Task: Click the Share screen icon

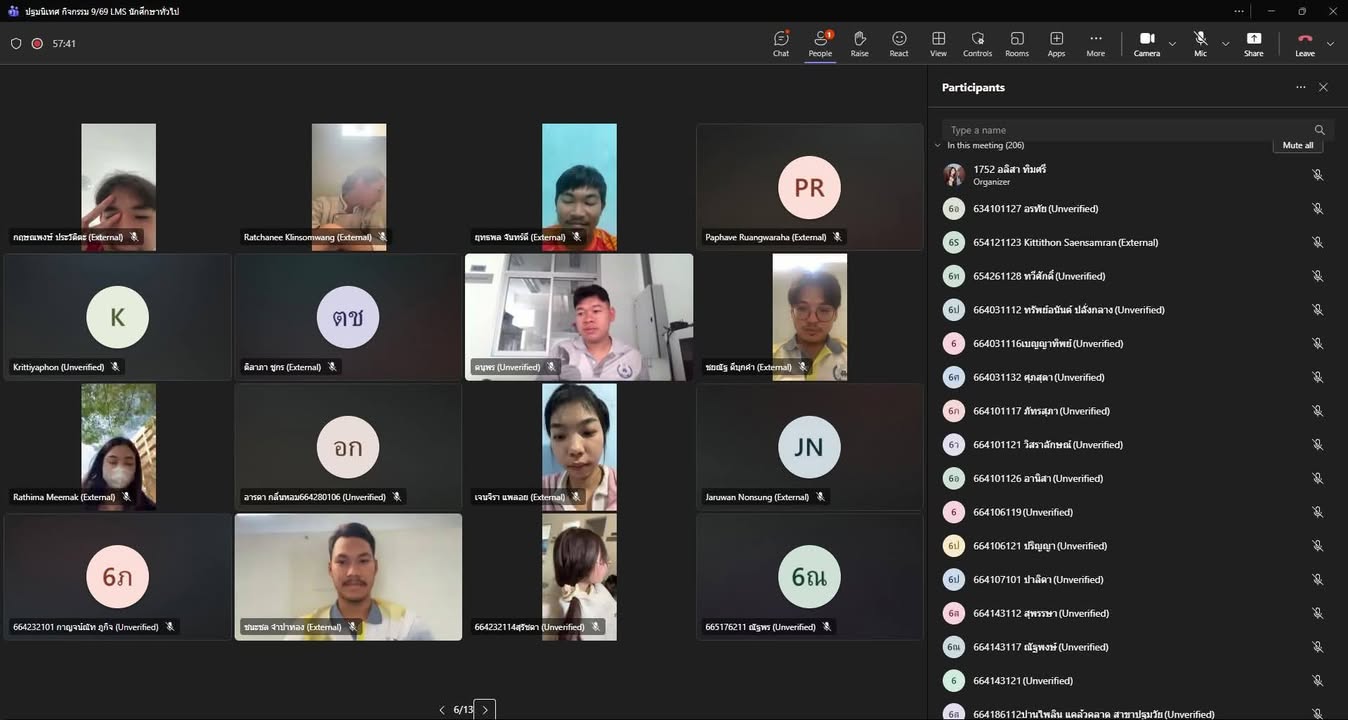Action: [x=1253, y=43]
